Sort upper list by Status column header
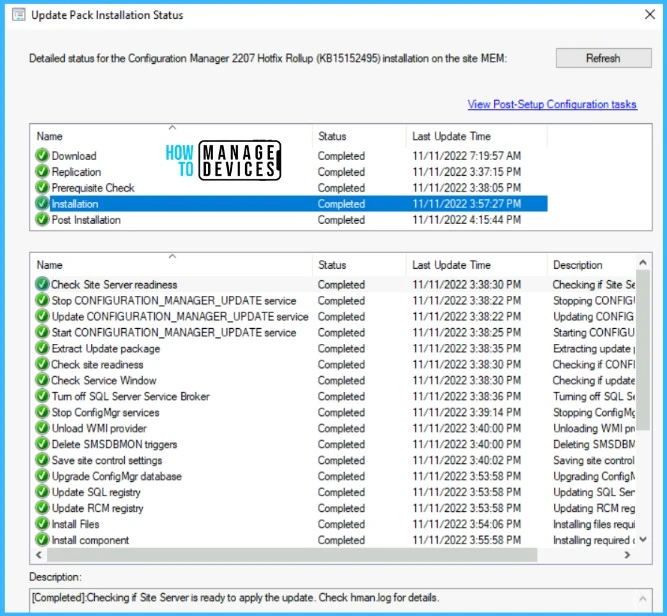 pos(359,136)
